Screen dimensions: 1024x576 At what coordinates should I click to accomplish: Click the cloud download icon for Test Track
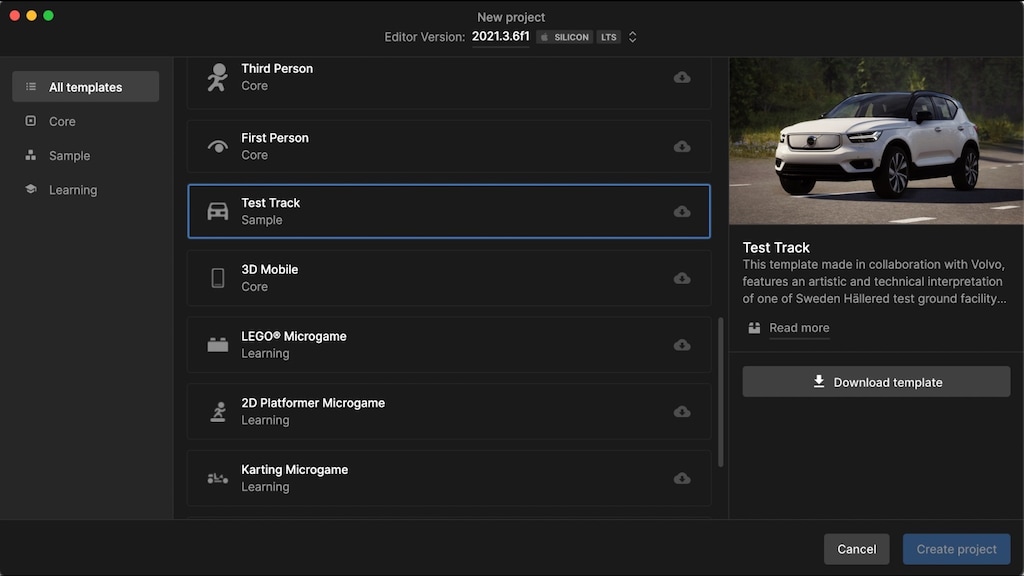click(682, 211)
